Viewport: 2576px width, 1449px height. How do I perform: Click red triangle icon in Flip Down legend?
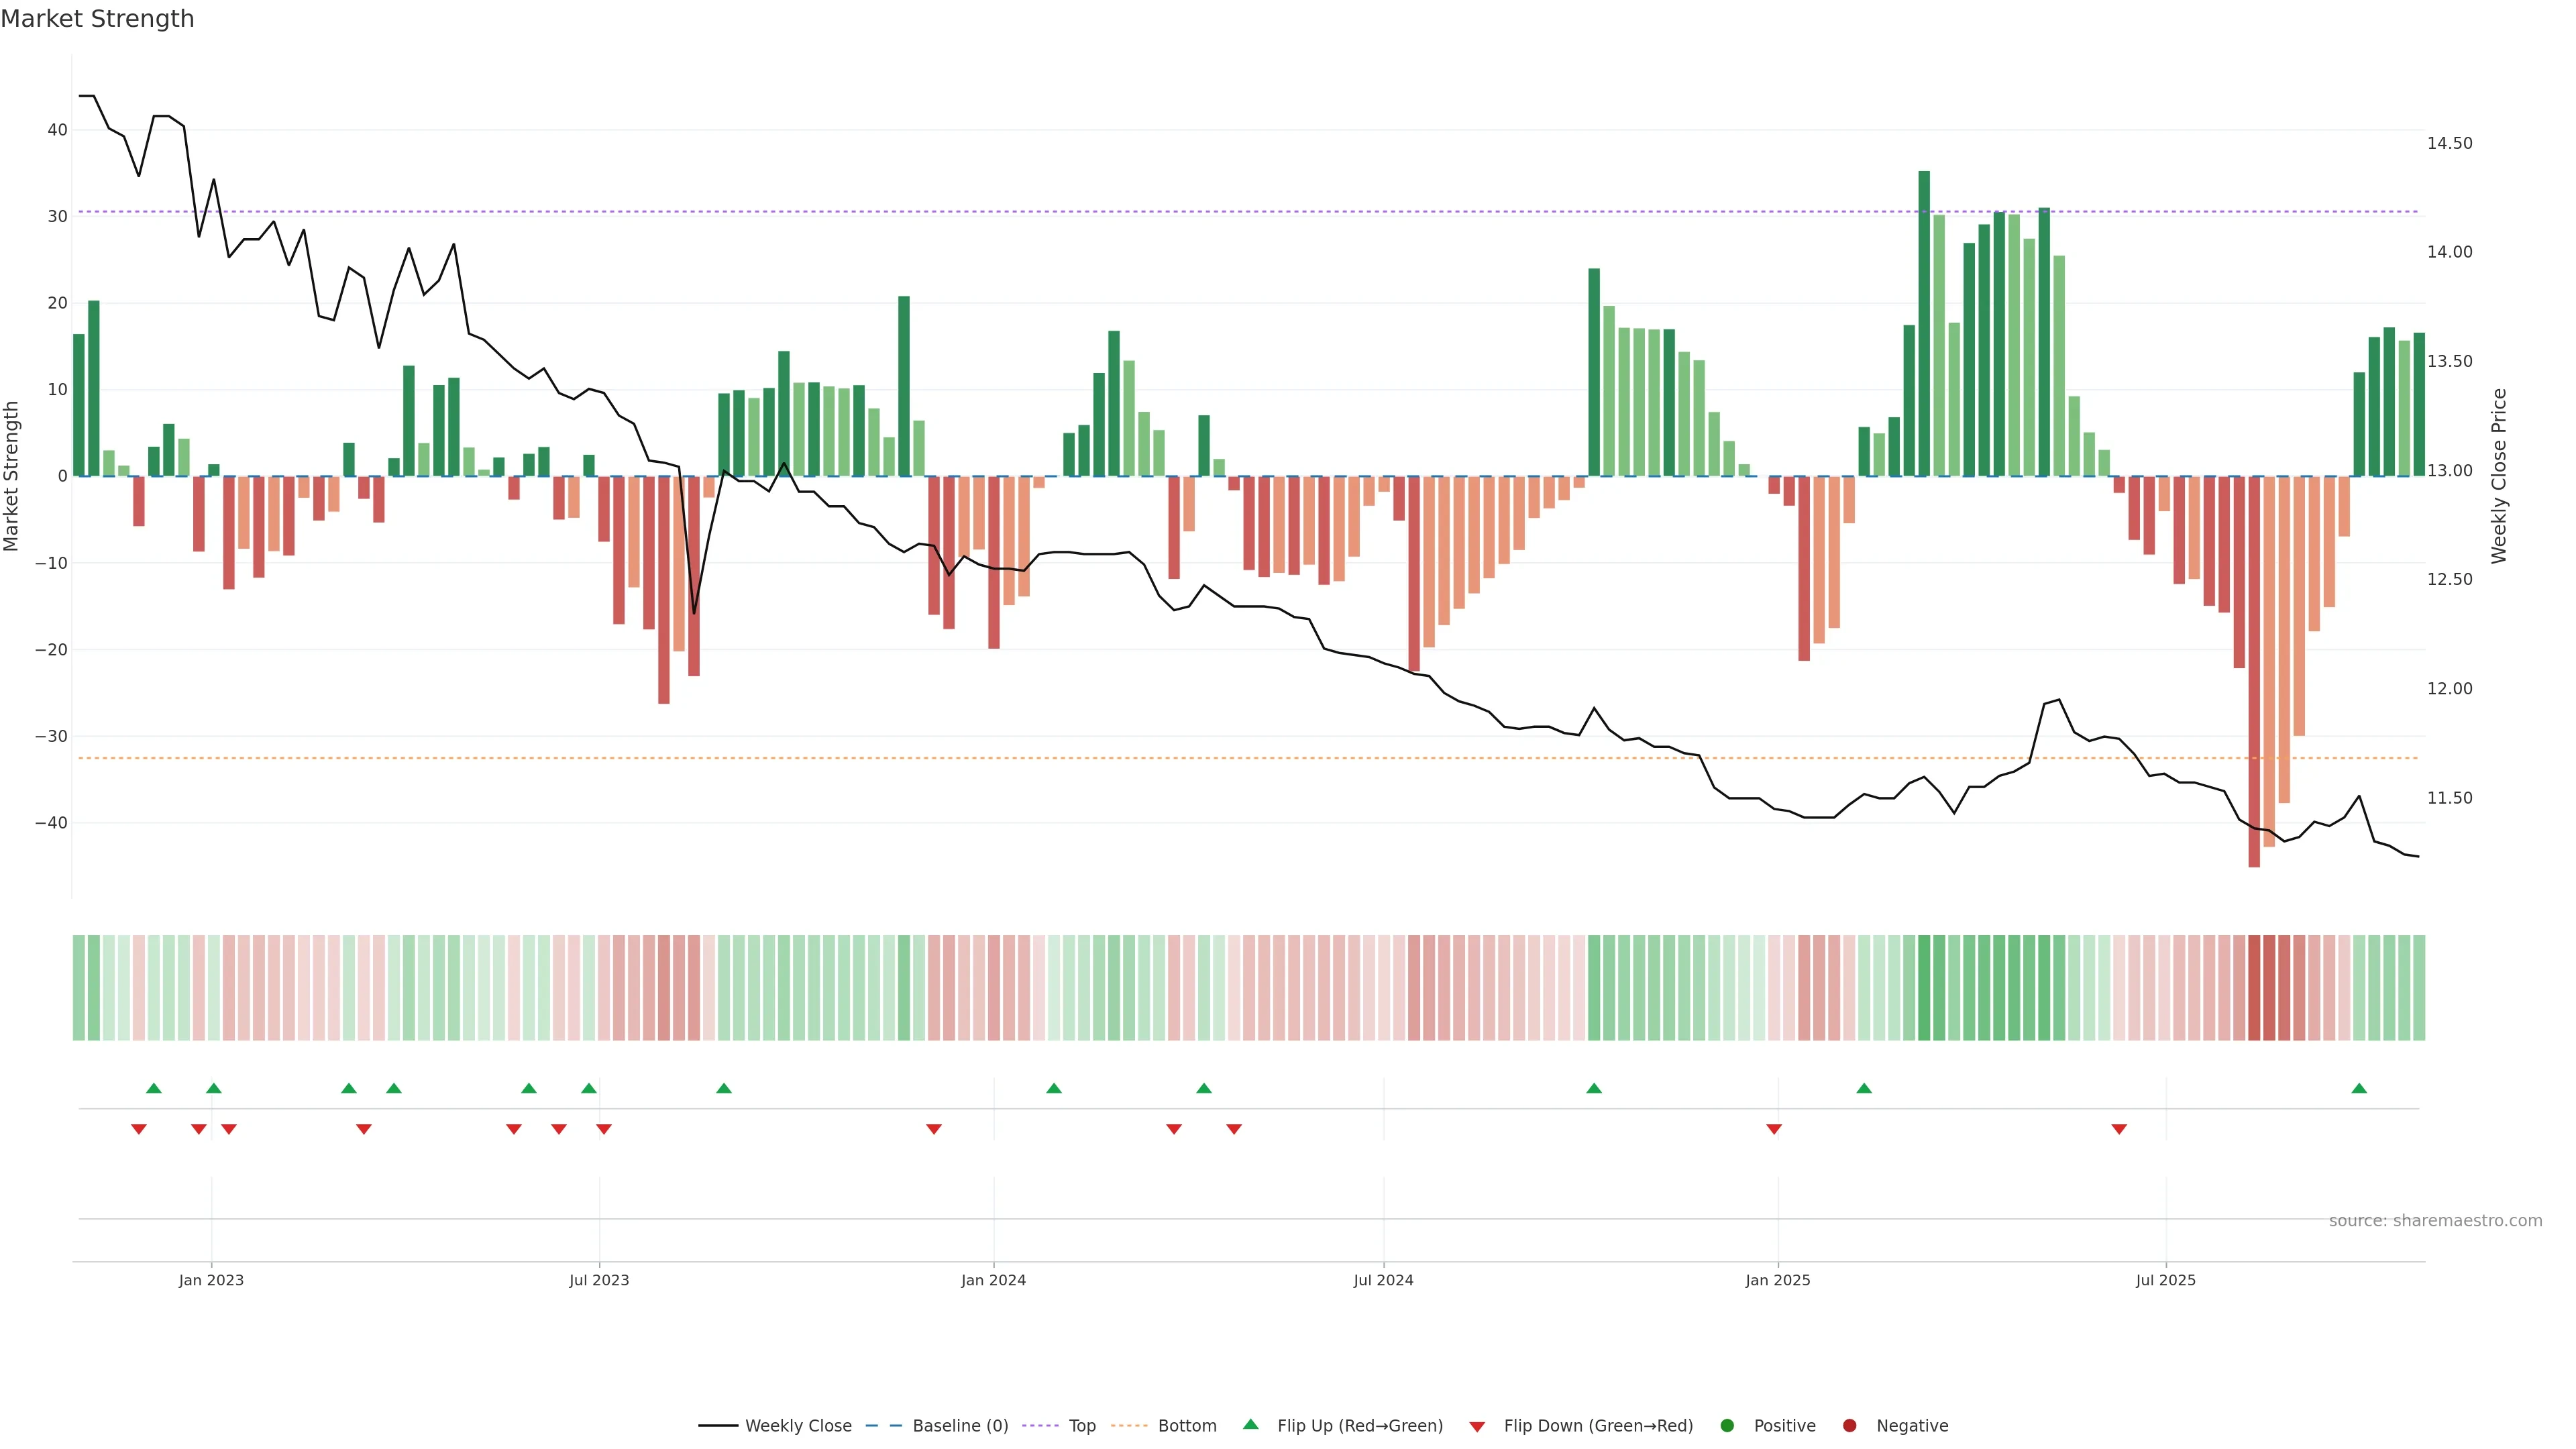click(1476, 1427)
